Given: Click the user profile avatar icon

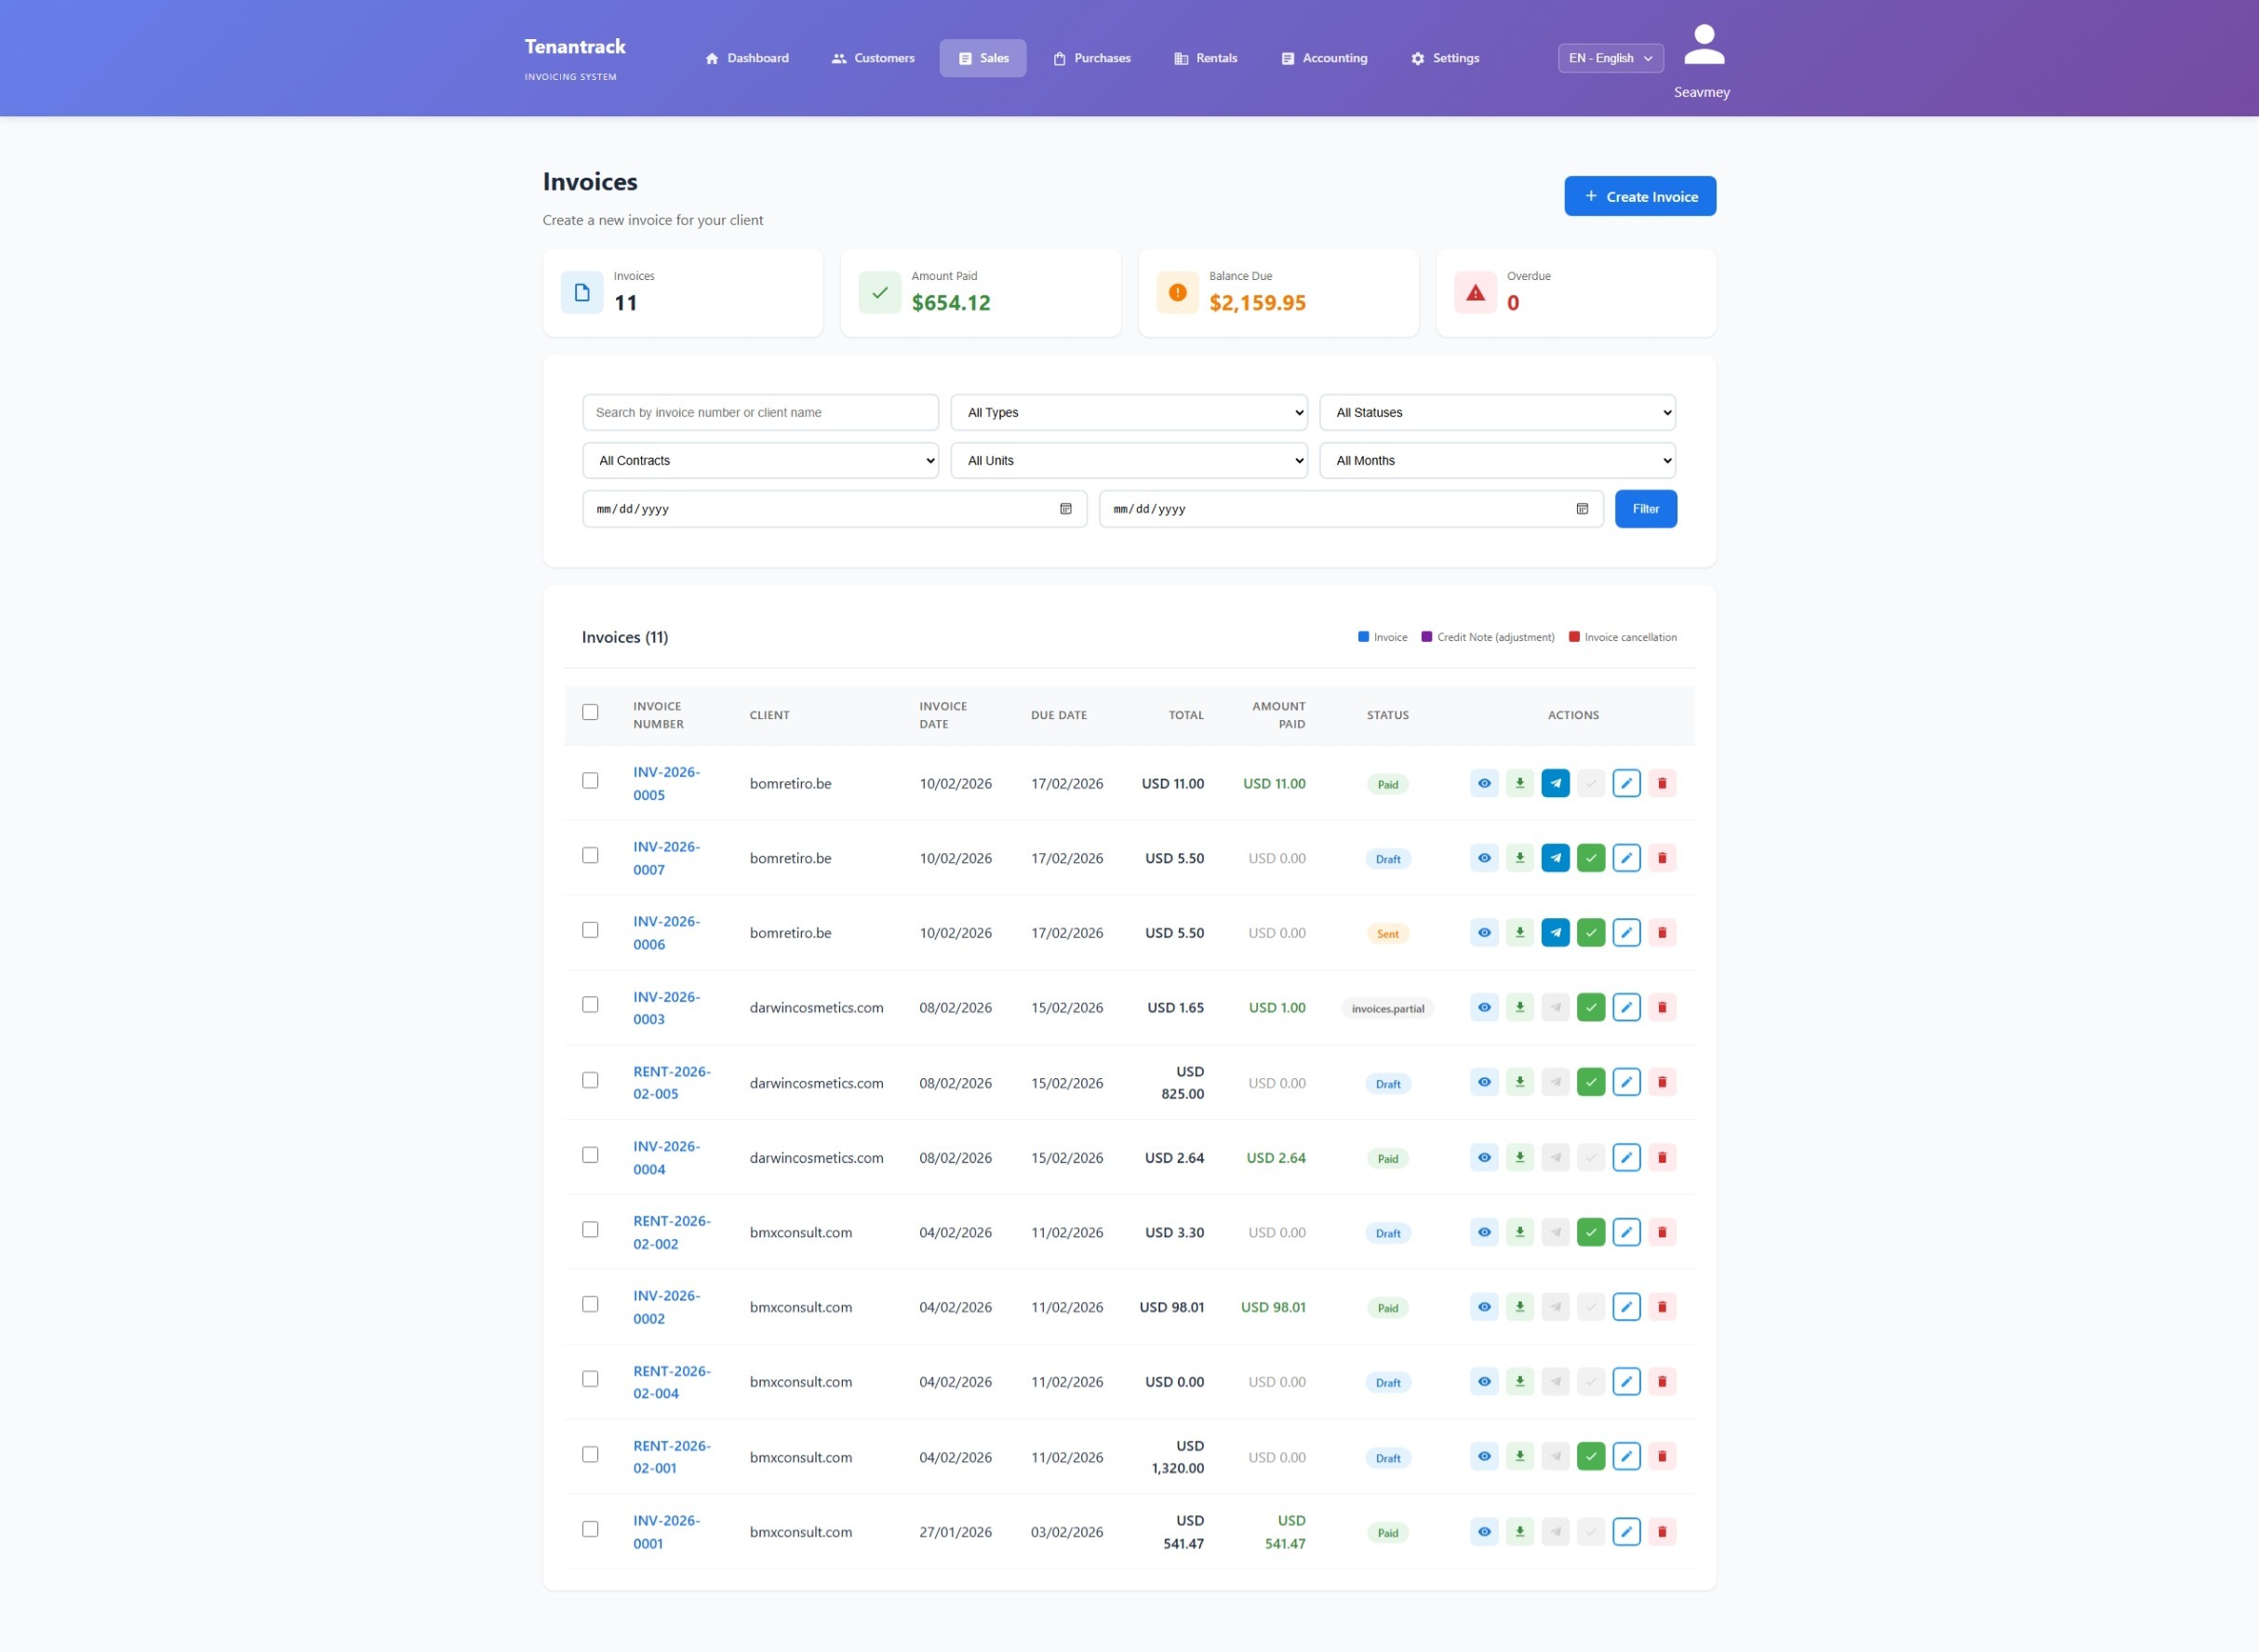Looking at the screenshot, I should pyautogui.click(x=1703, y=46).
